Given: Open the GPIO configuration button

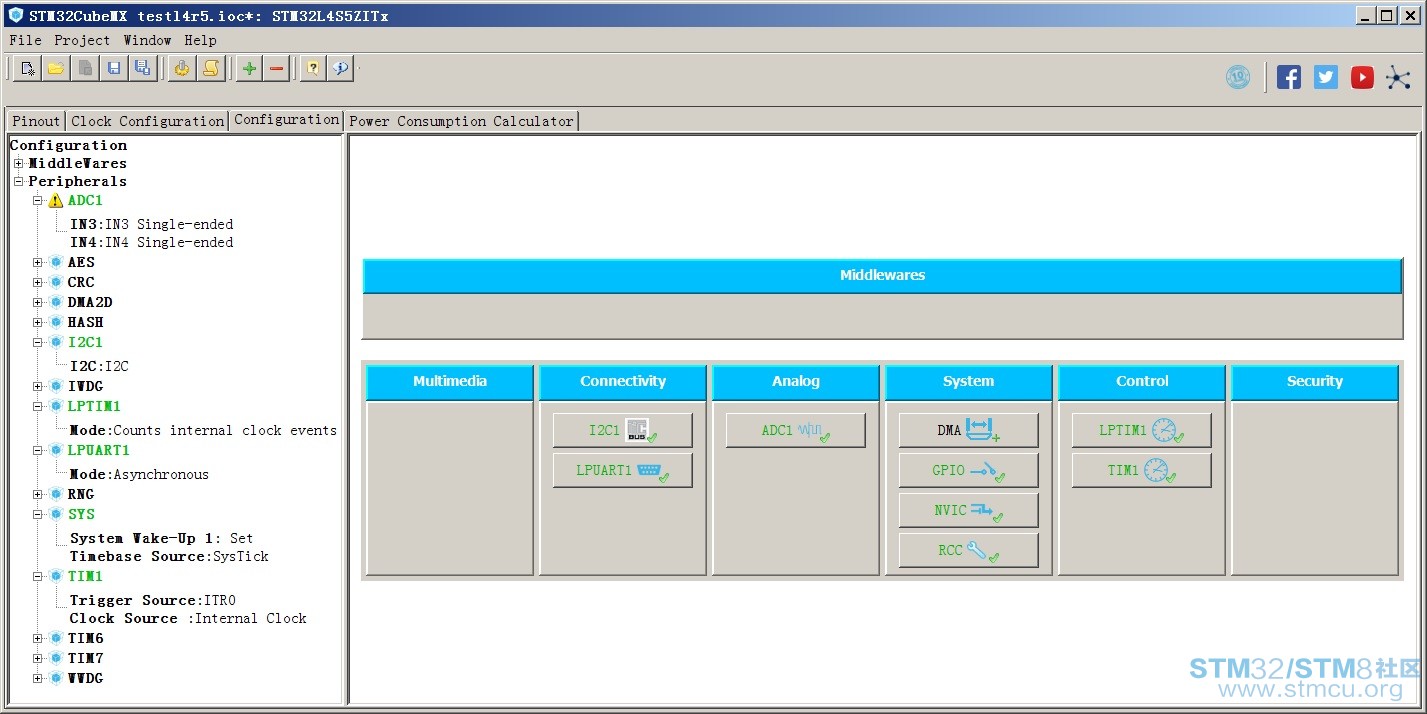Looking at the screenshot, I should 968,470.
